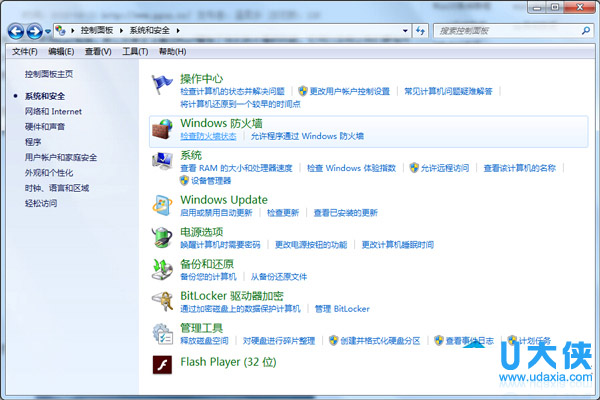Open the 操作中心 heading link
Viewport: 600px width, 400px height.
202,79
